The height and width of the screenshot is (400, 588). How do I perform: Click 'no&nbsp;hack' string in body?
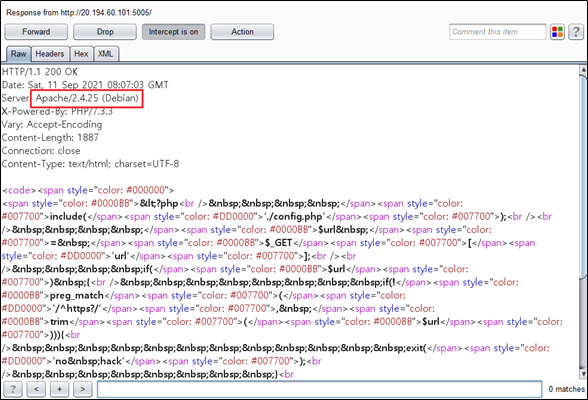[x=88, y=361]
